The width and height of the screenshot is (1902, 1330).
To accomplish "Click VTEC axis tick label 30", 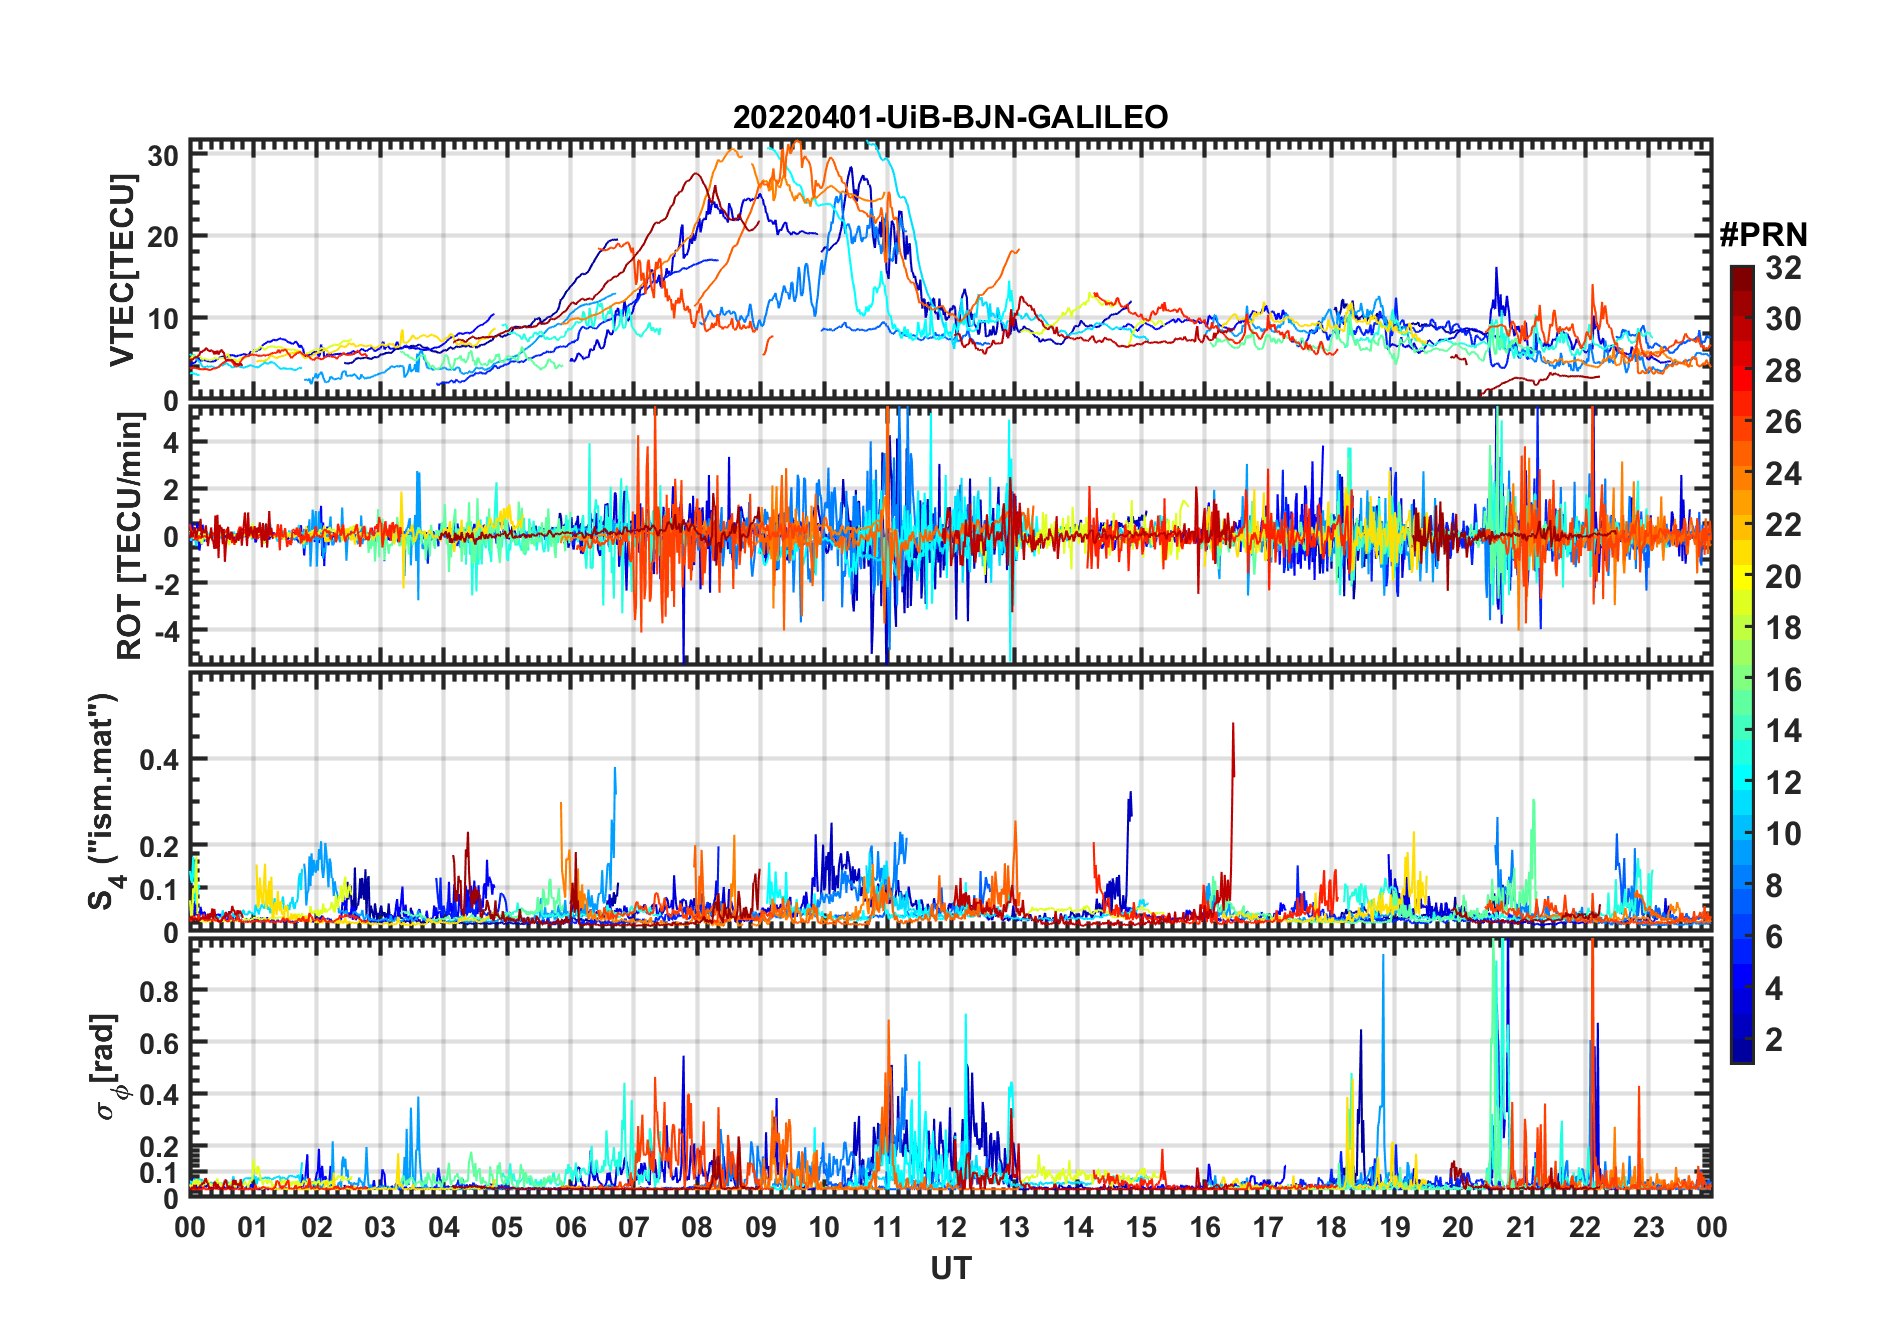I will (x=163, y=156).
